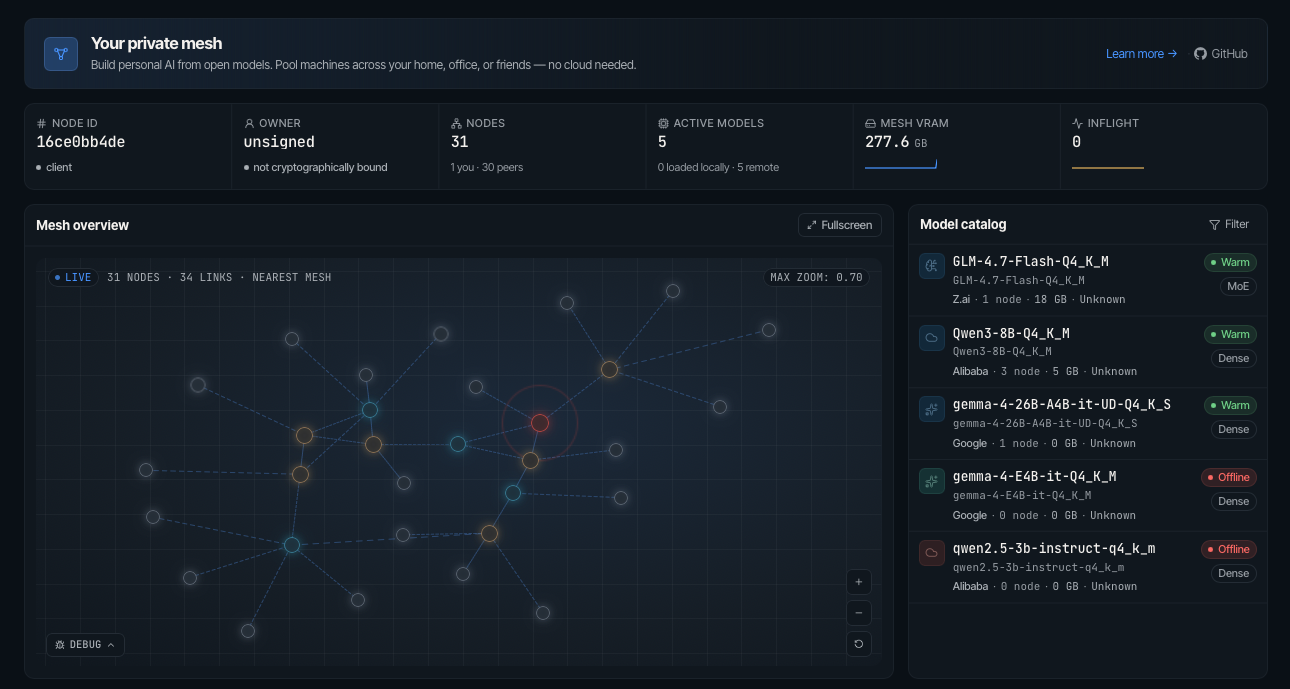The height and width of the screenshot is (689, 1290).
Task: Click the Qwen3-8B cloud icon
Action: point(932,338)
